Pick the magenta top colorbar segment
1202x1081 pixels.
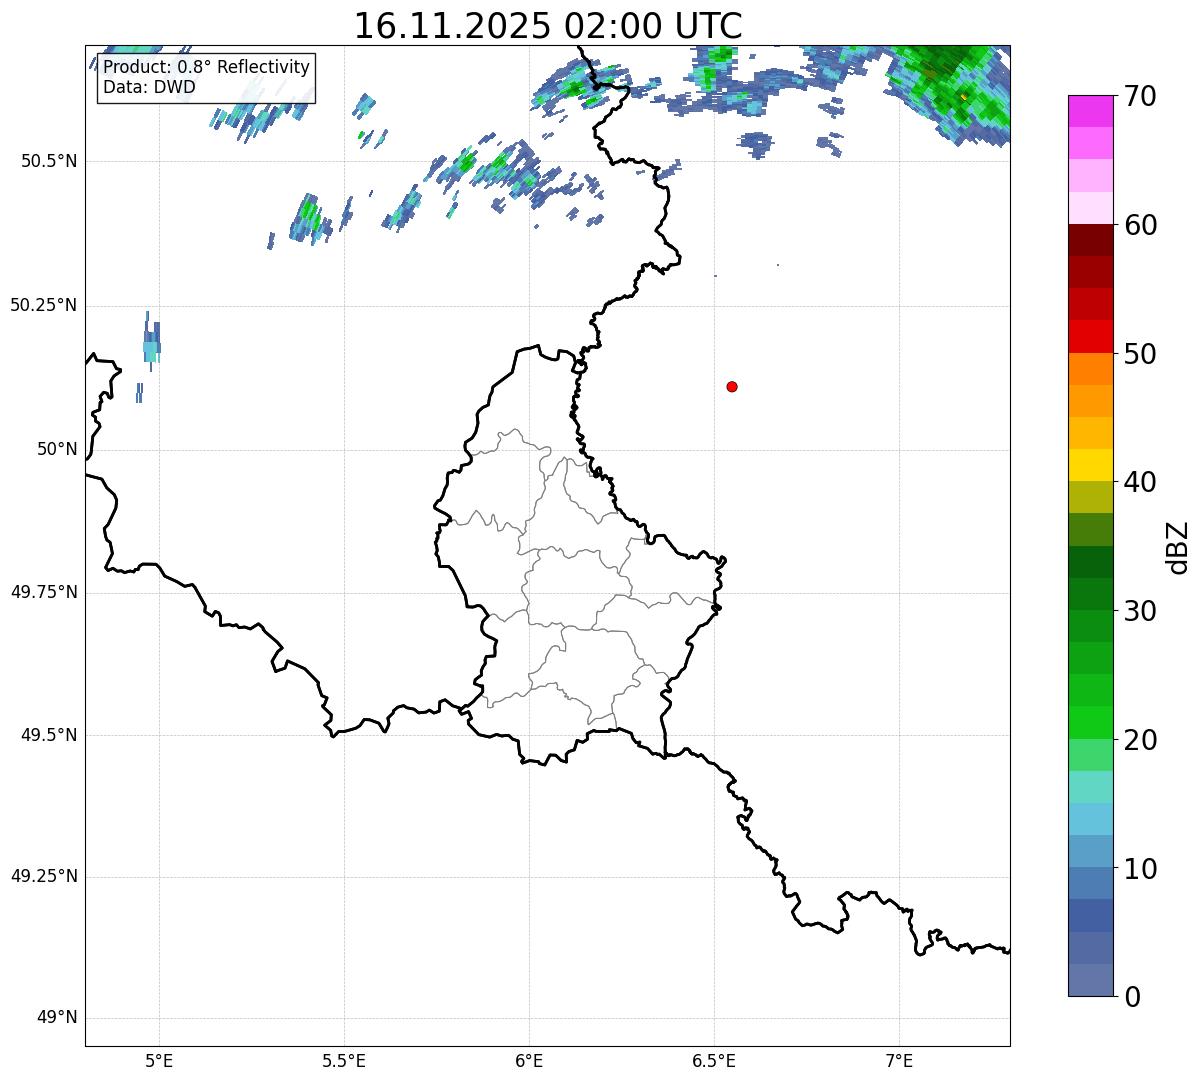(1090, 111)
